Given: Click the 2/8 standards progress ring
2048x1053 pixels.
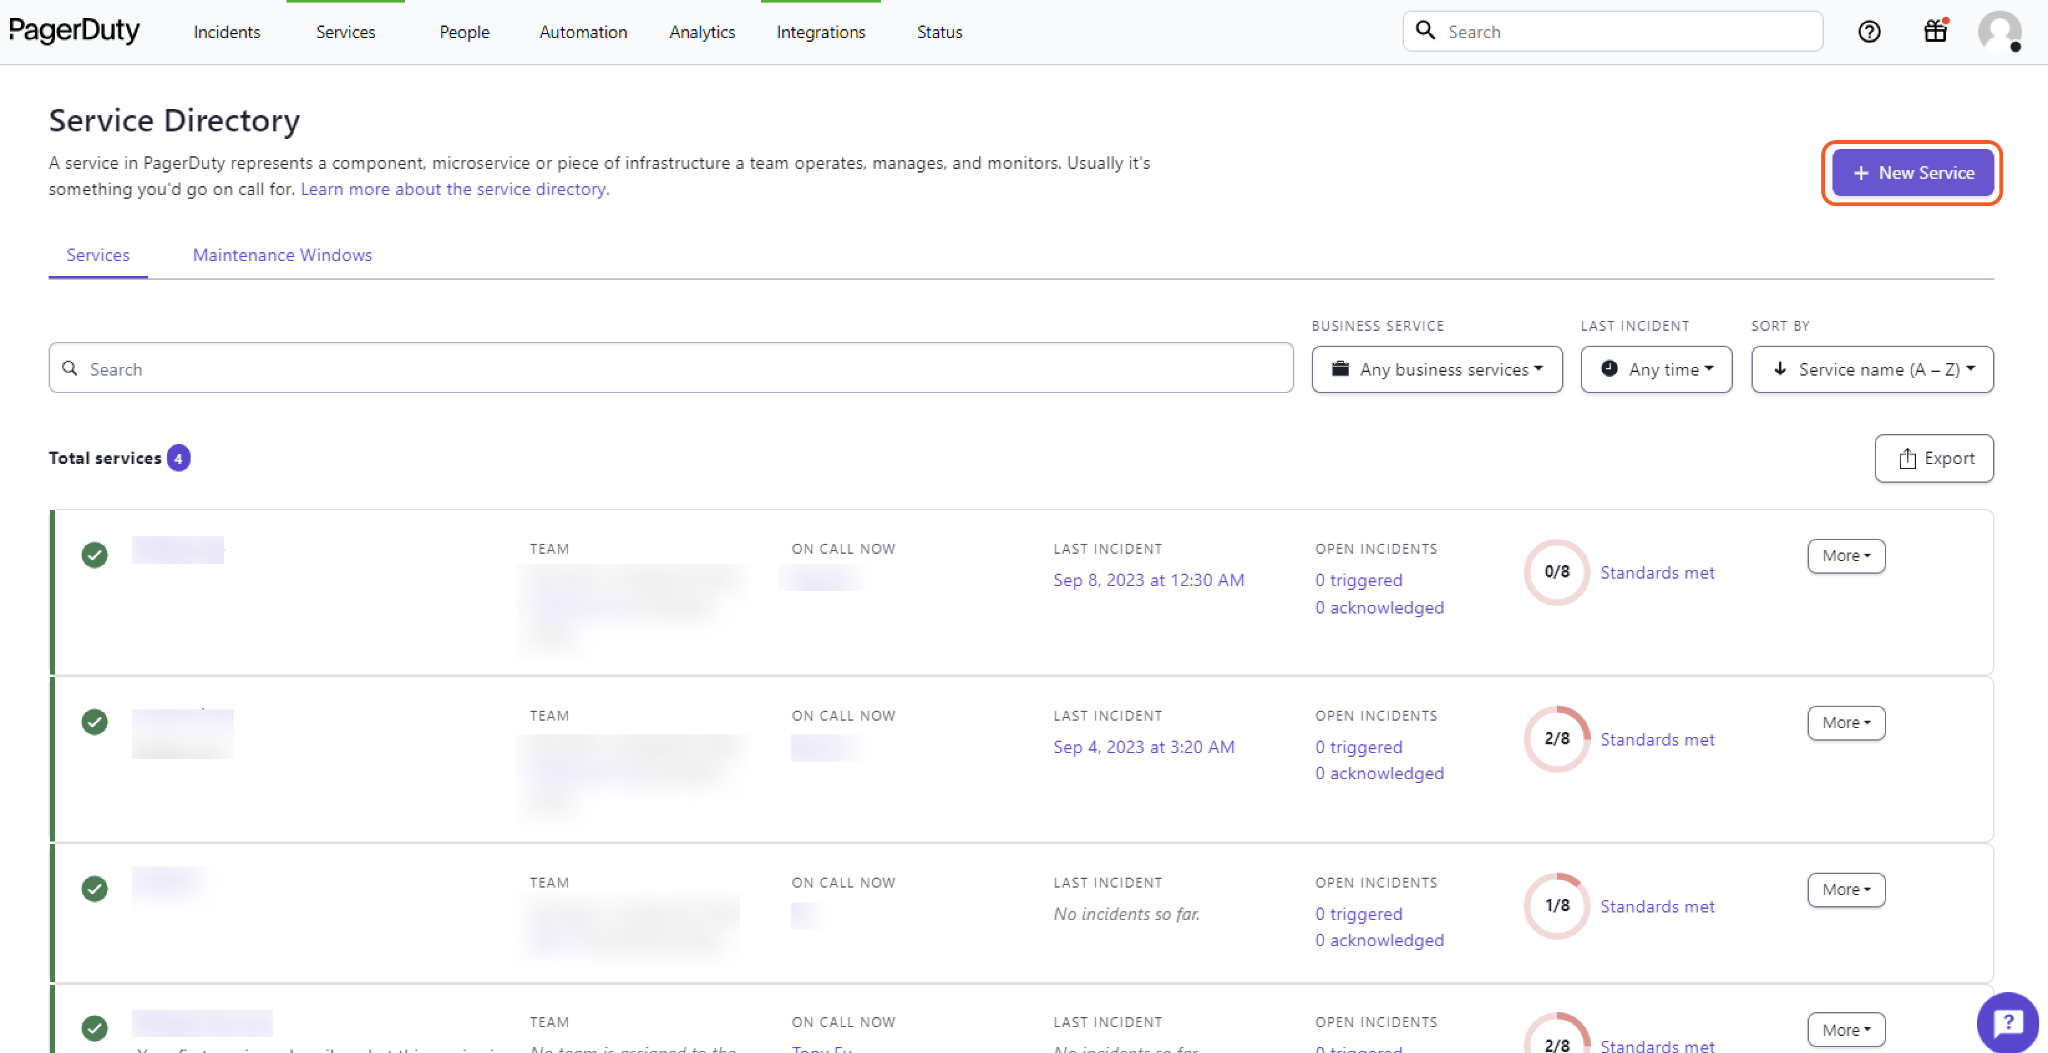Looking at the screenshot, I should (1556, 739).
